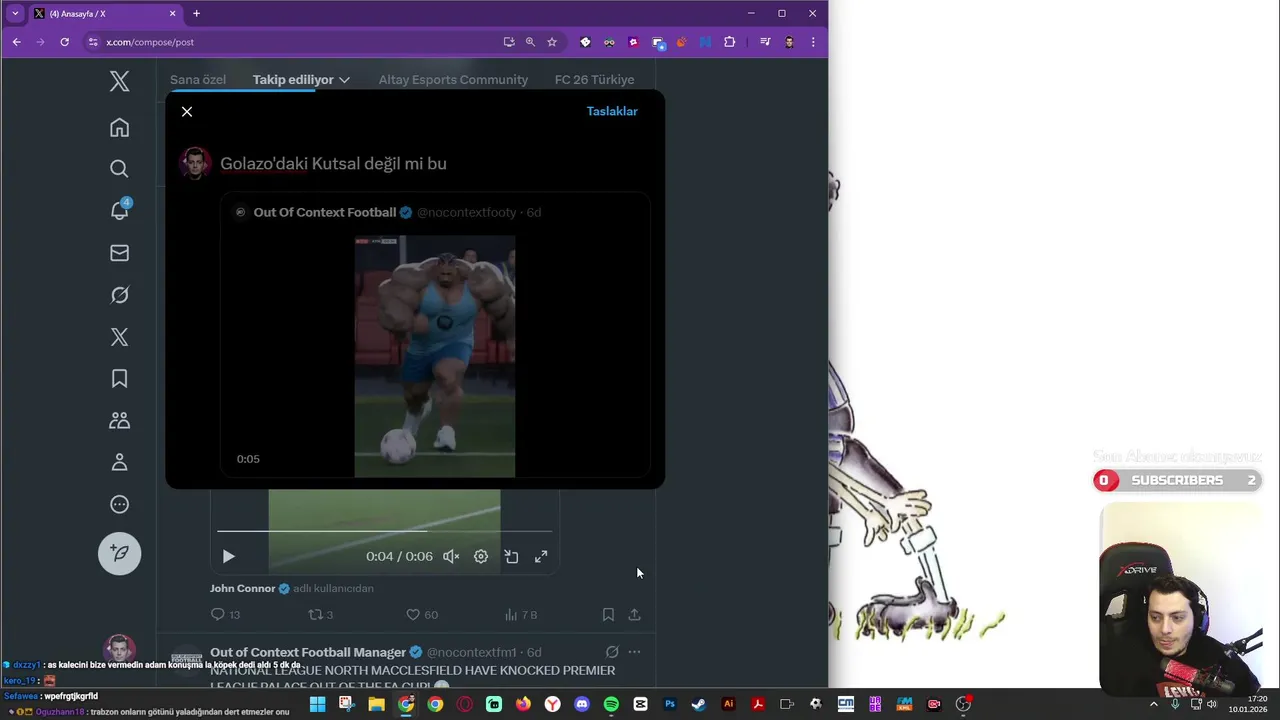Go back in browser
Screen dimensions: 1280x720
coord(17,42)
